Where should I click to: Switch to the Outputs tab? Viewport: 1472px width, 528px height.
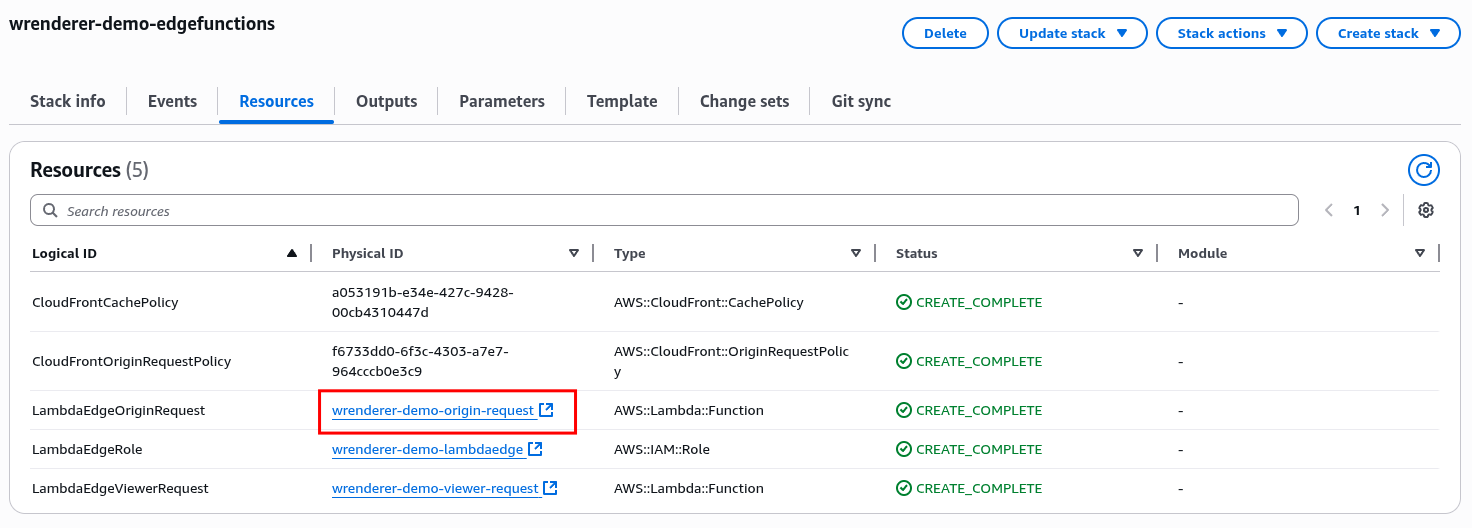point(386,101)
